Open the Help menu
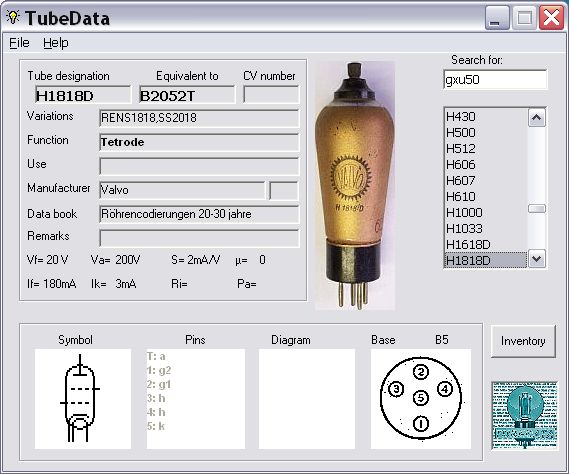 point(56,43)
